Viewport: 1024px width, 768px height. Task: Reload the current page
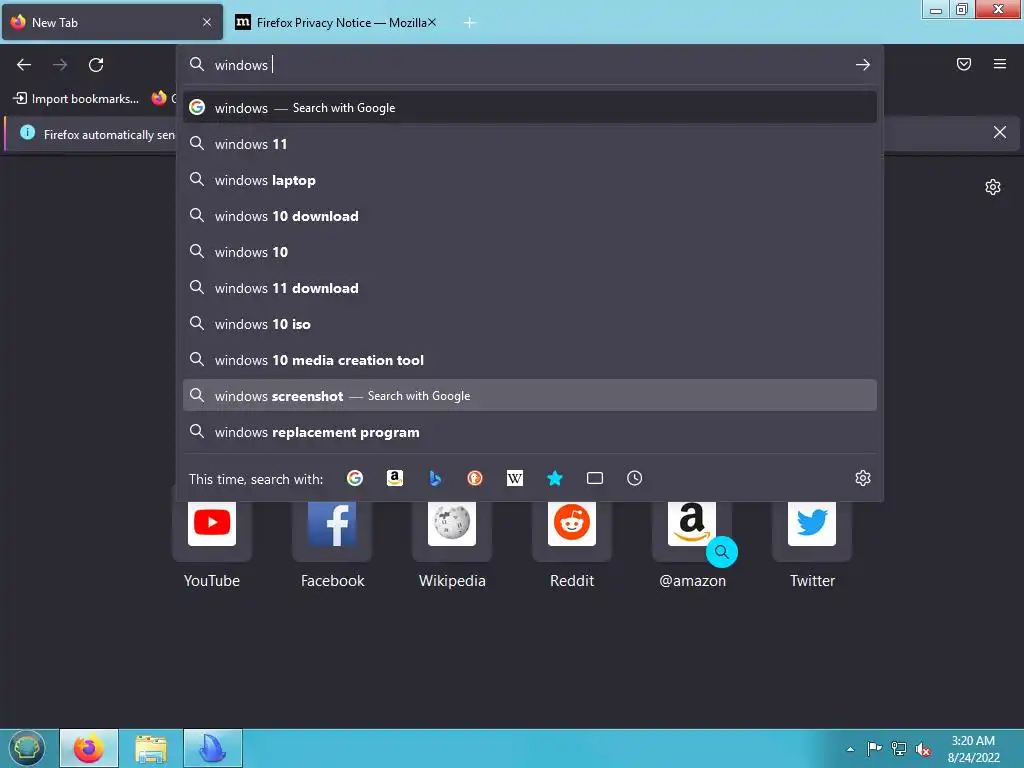[96, 65]
